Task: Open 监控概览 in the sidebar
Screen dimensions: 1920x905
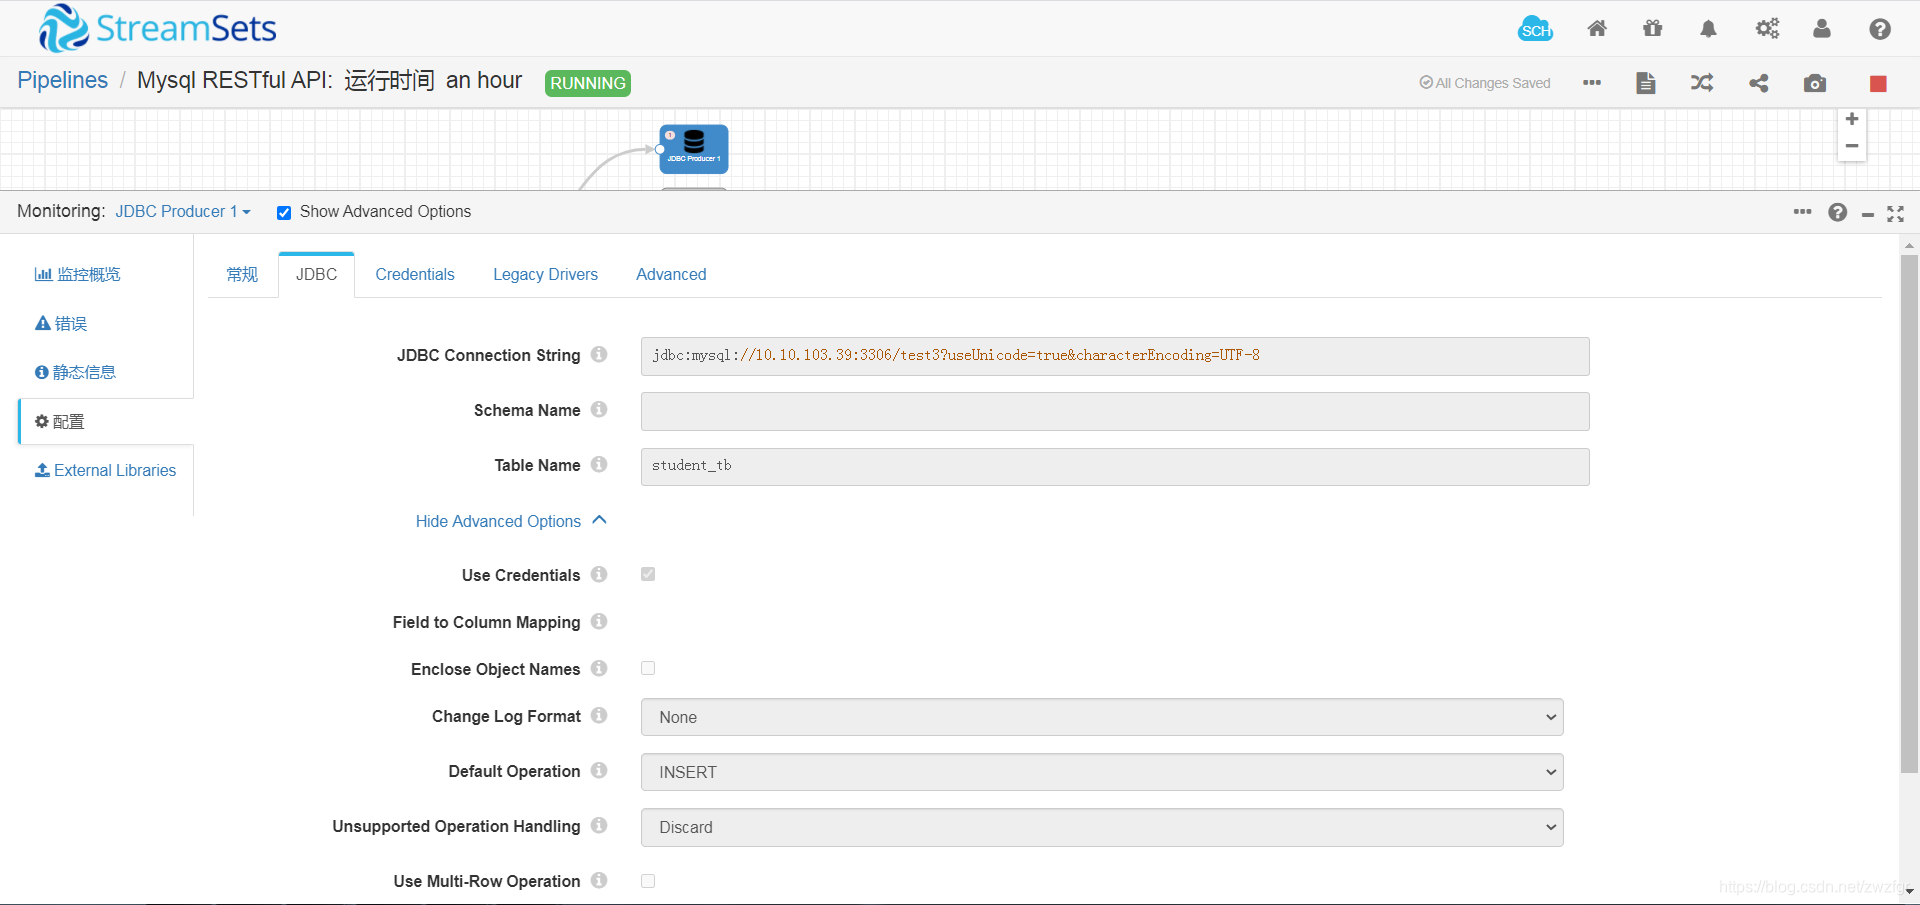Action: [78, 274]
